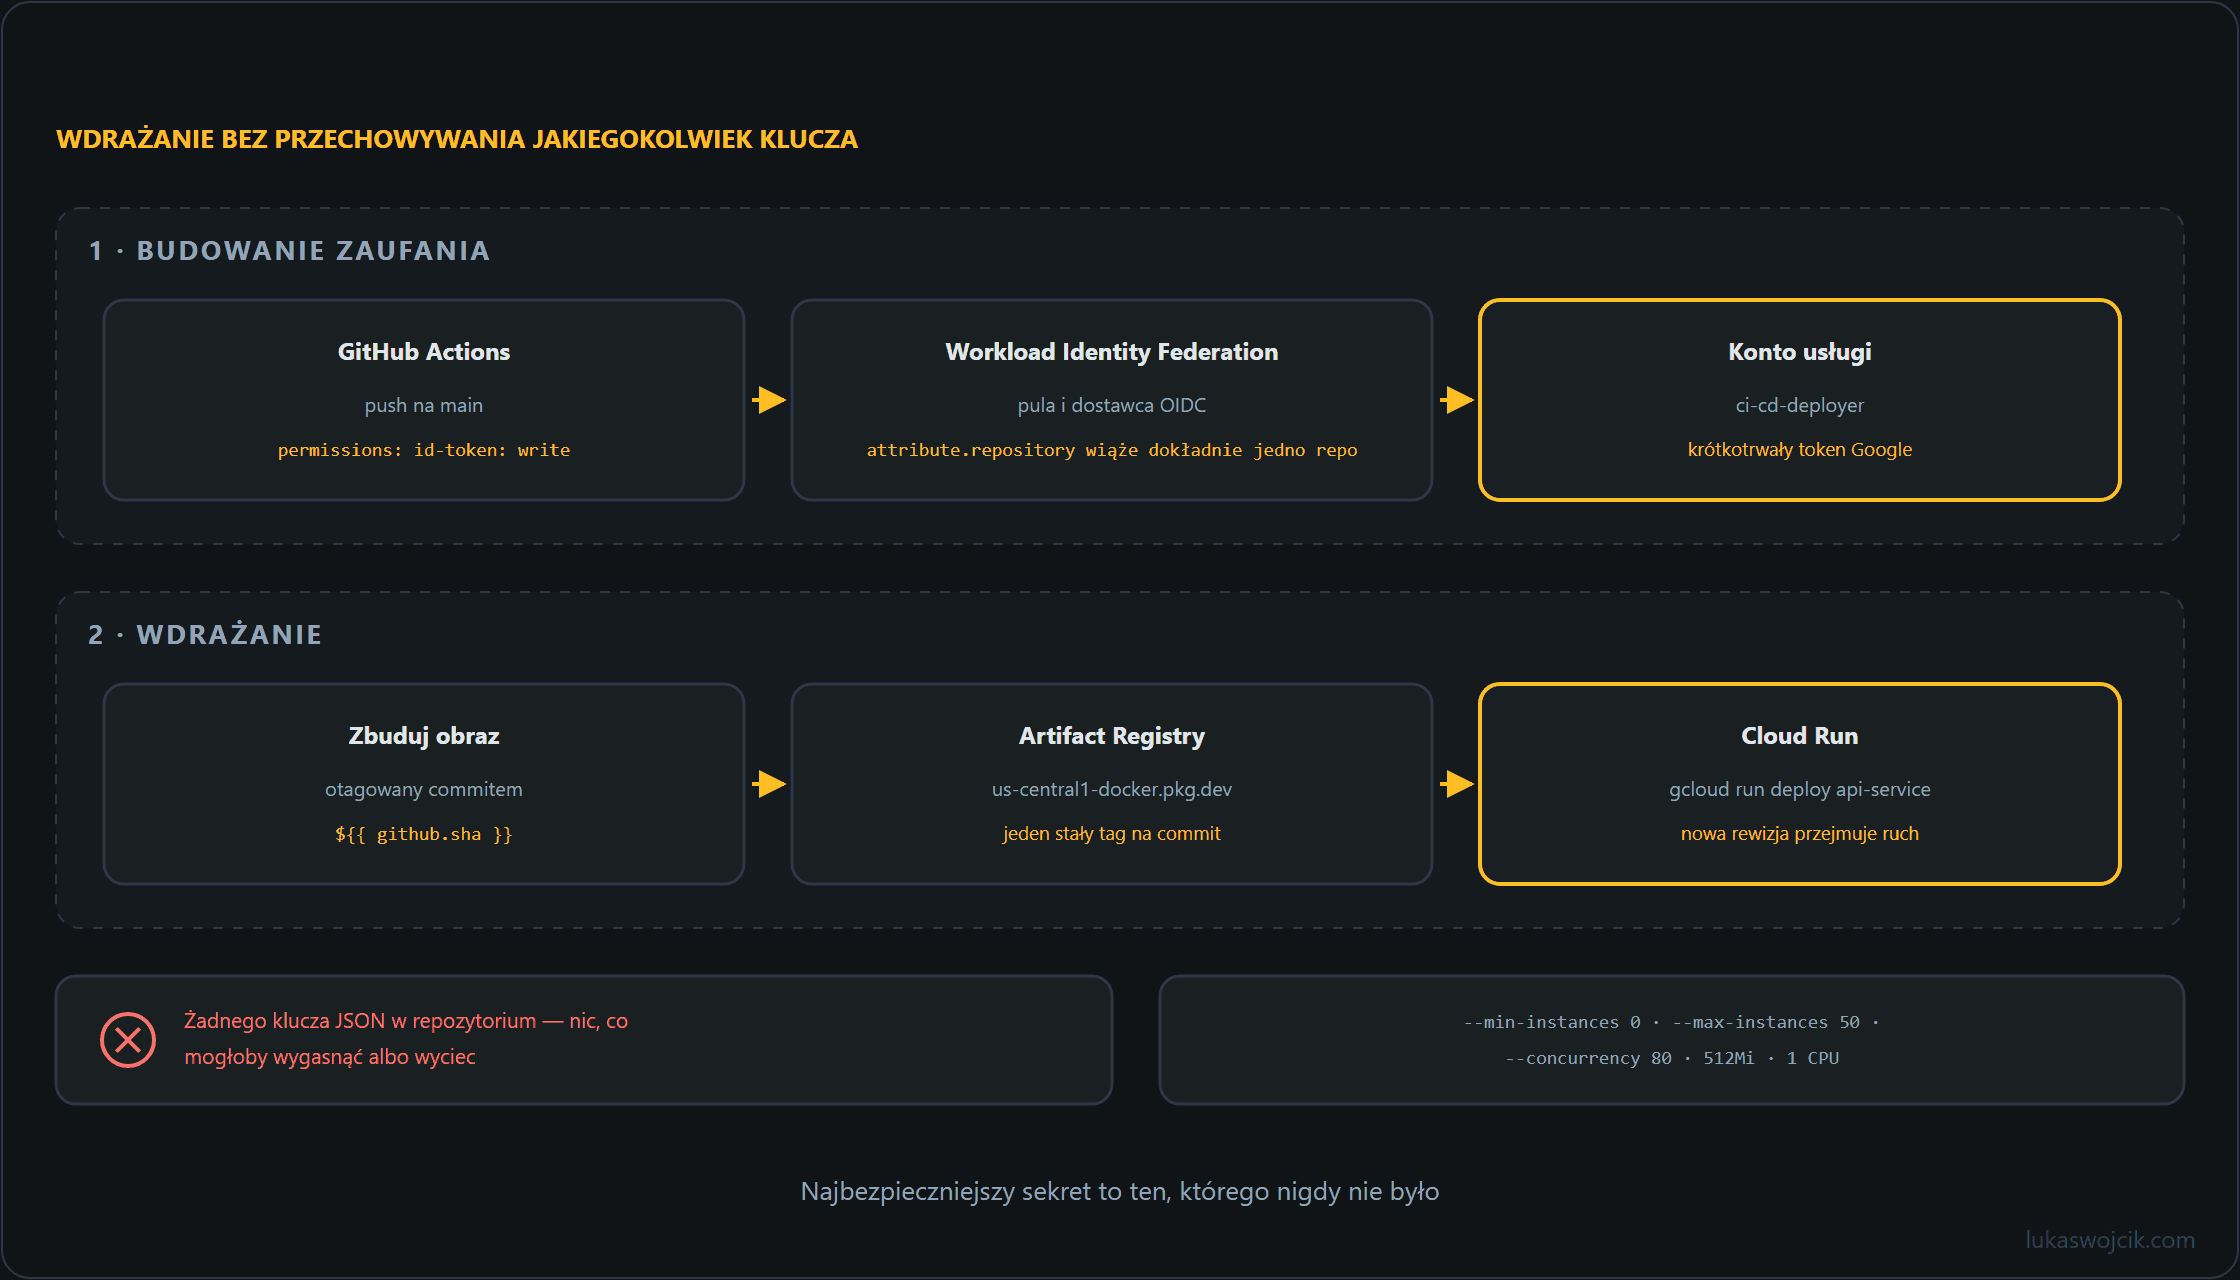Select the Workload Identity Federation heading
The width and height of the screenshot is (2240, 1280).
pyautogui.click(x=1112, y=352)
